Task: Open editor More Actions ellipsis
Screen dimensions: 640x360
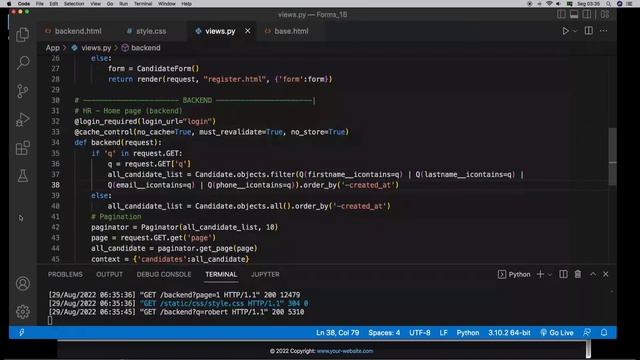Action: tap(604, 31)
